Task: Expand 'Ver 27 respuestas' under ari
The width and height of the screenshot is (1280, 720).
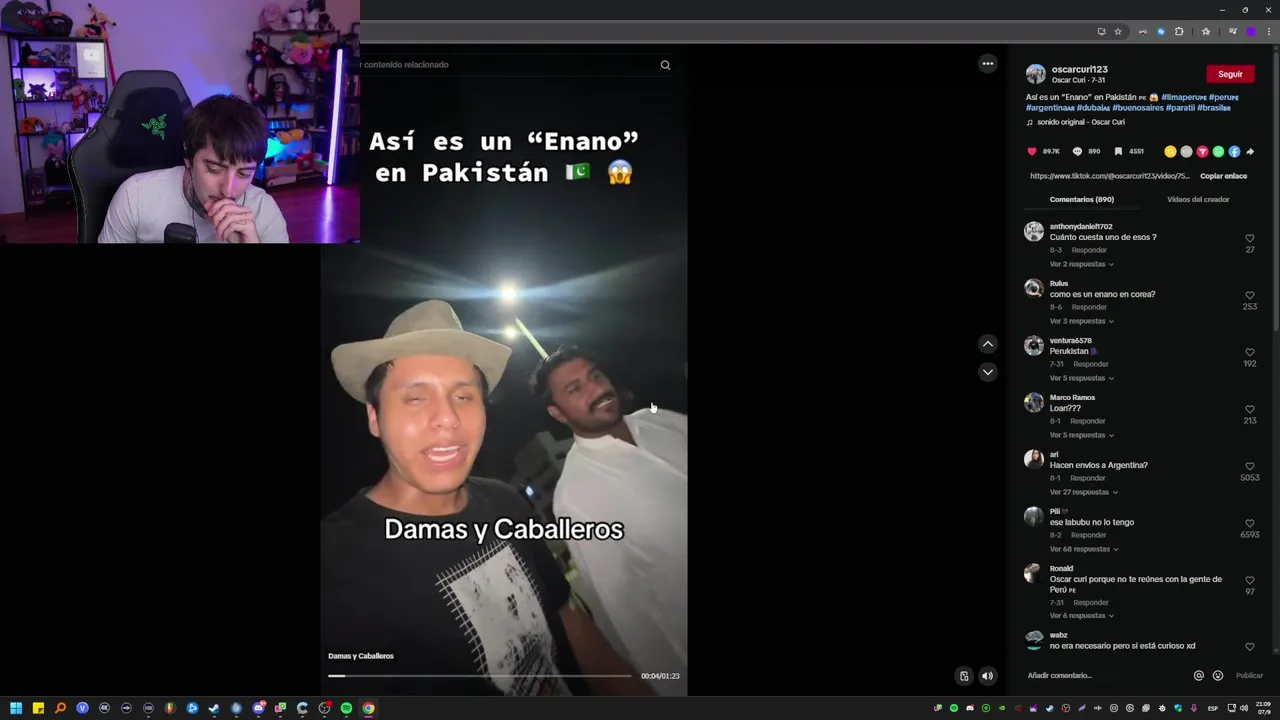Action: [x=1083, y=492]
